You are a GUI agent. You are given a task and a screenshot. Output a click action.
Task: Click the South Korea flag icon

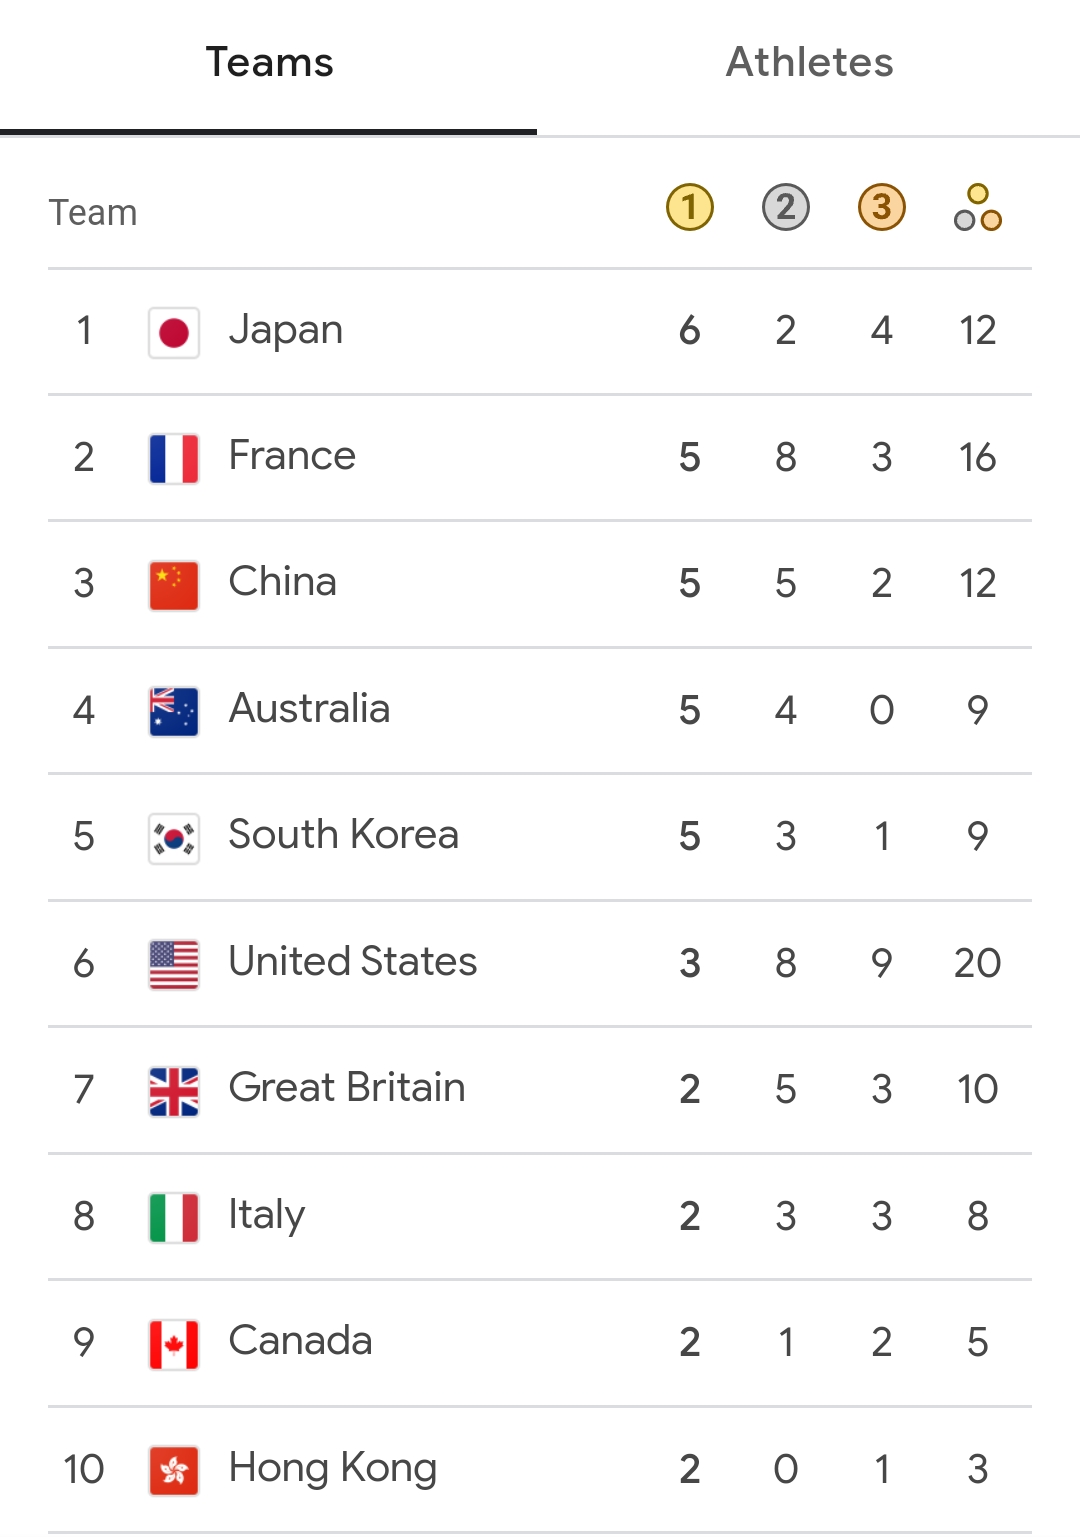click(x=174, y=838)
